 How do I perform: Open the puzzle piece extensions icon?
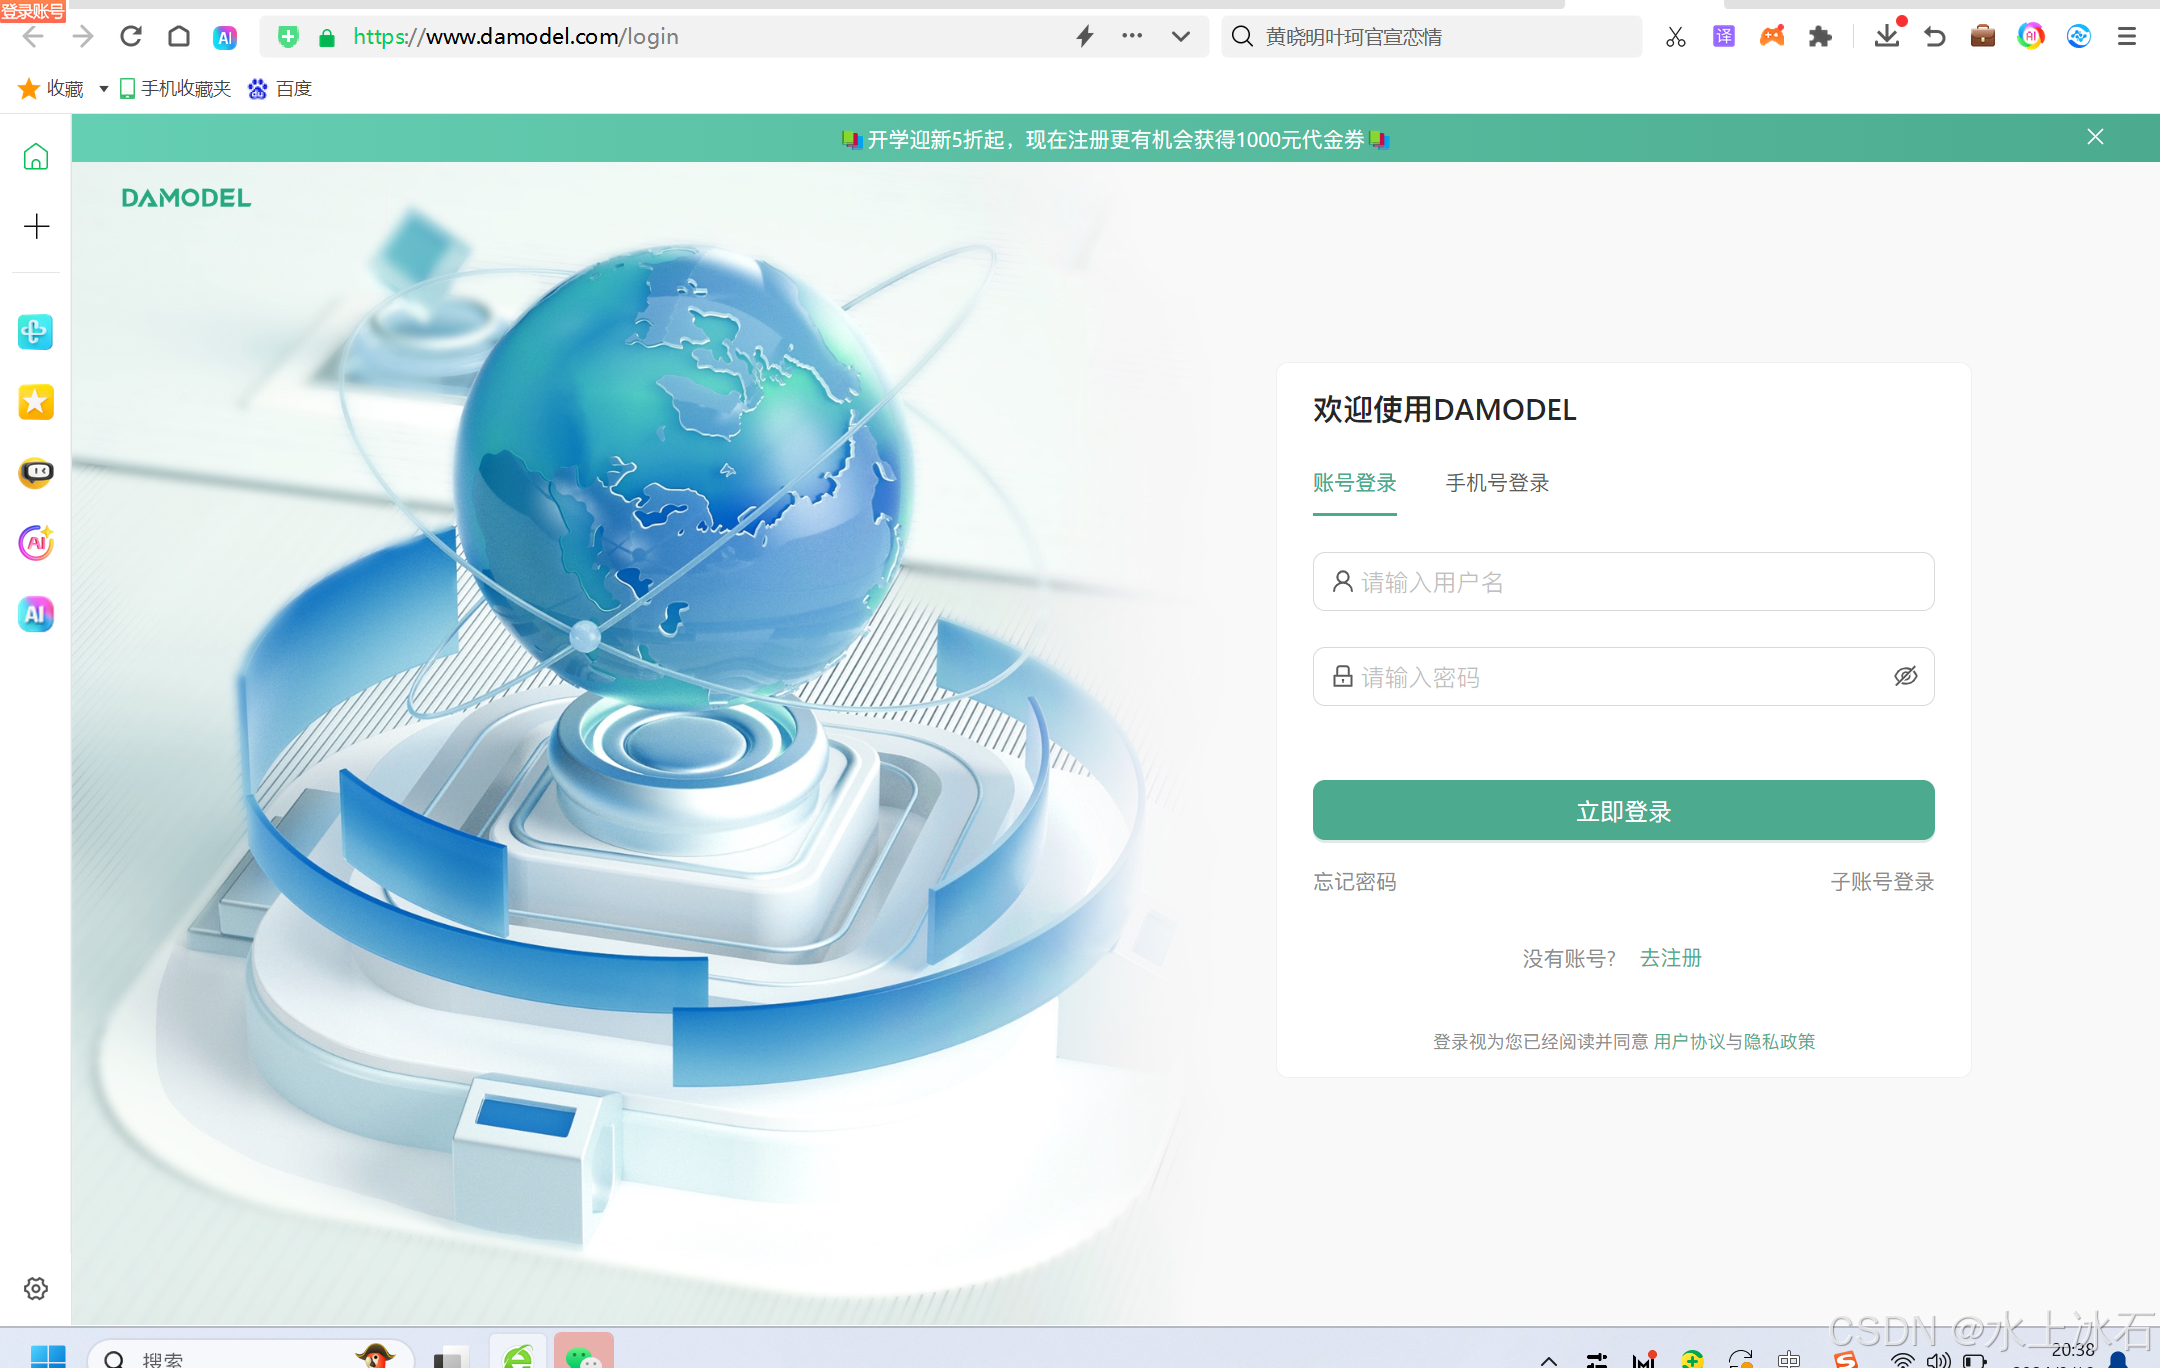coord(1820,37)
